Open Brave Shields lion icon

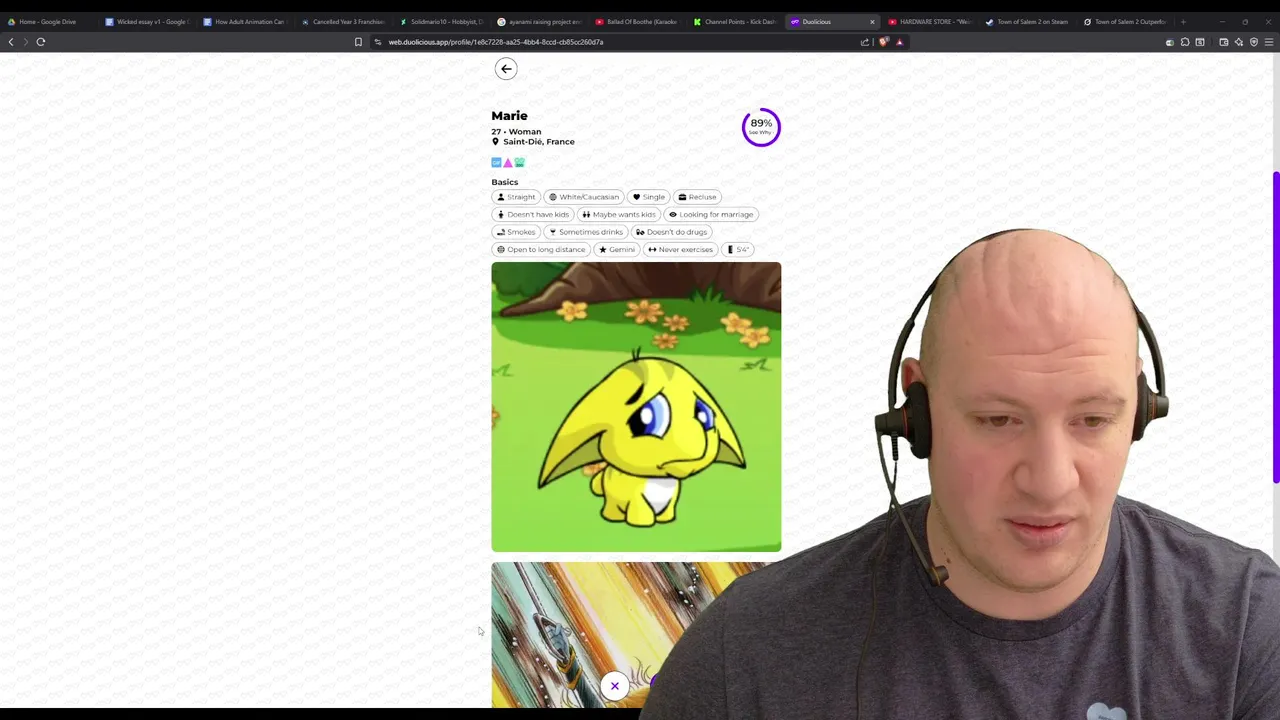click(883, 42)
